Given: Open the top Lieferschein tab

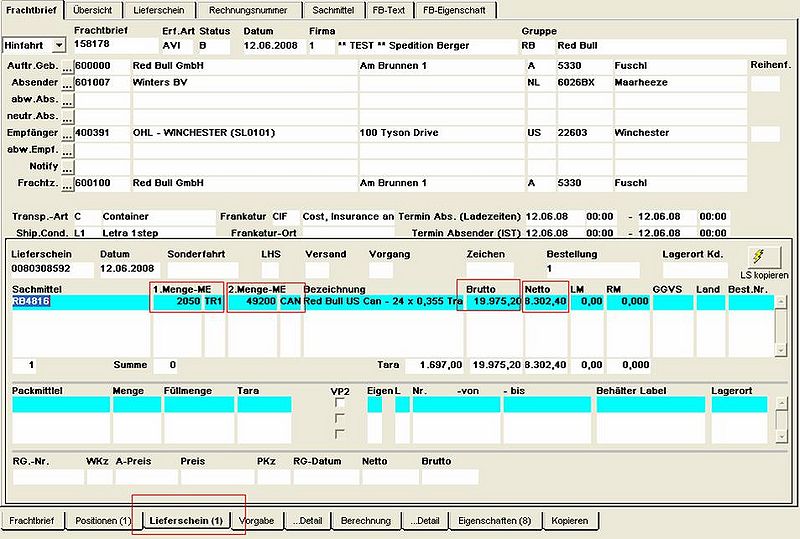Looking at the screenshot, I should pos(159,10).
